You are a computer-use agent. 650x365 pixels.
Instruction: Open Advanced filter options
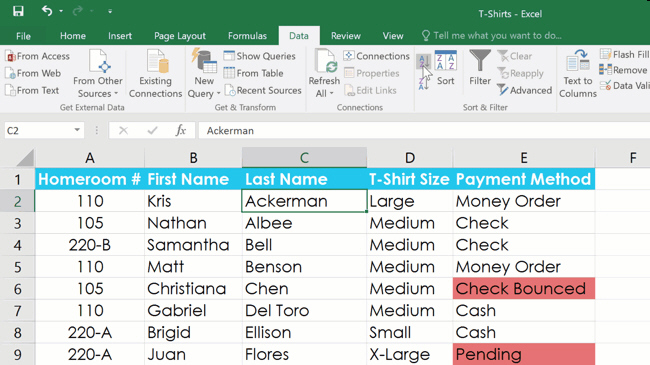(x=525, y=90)
